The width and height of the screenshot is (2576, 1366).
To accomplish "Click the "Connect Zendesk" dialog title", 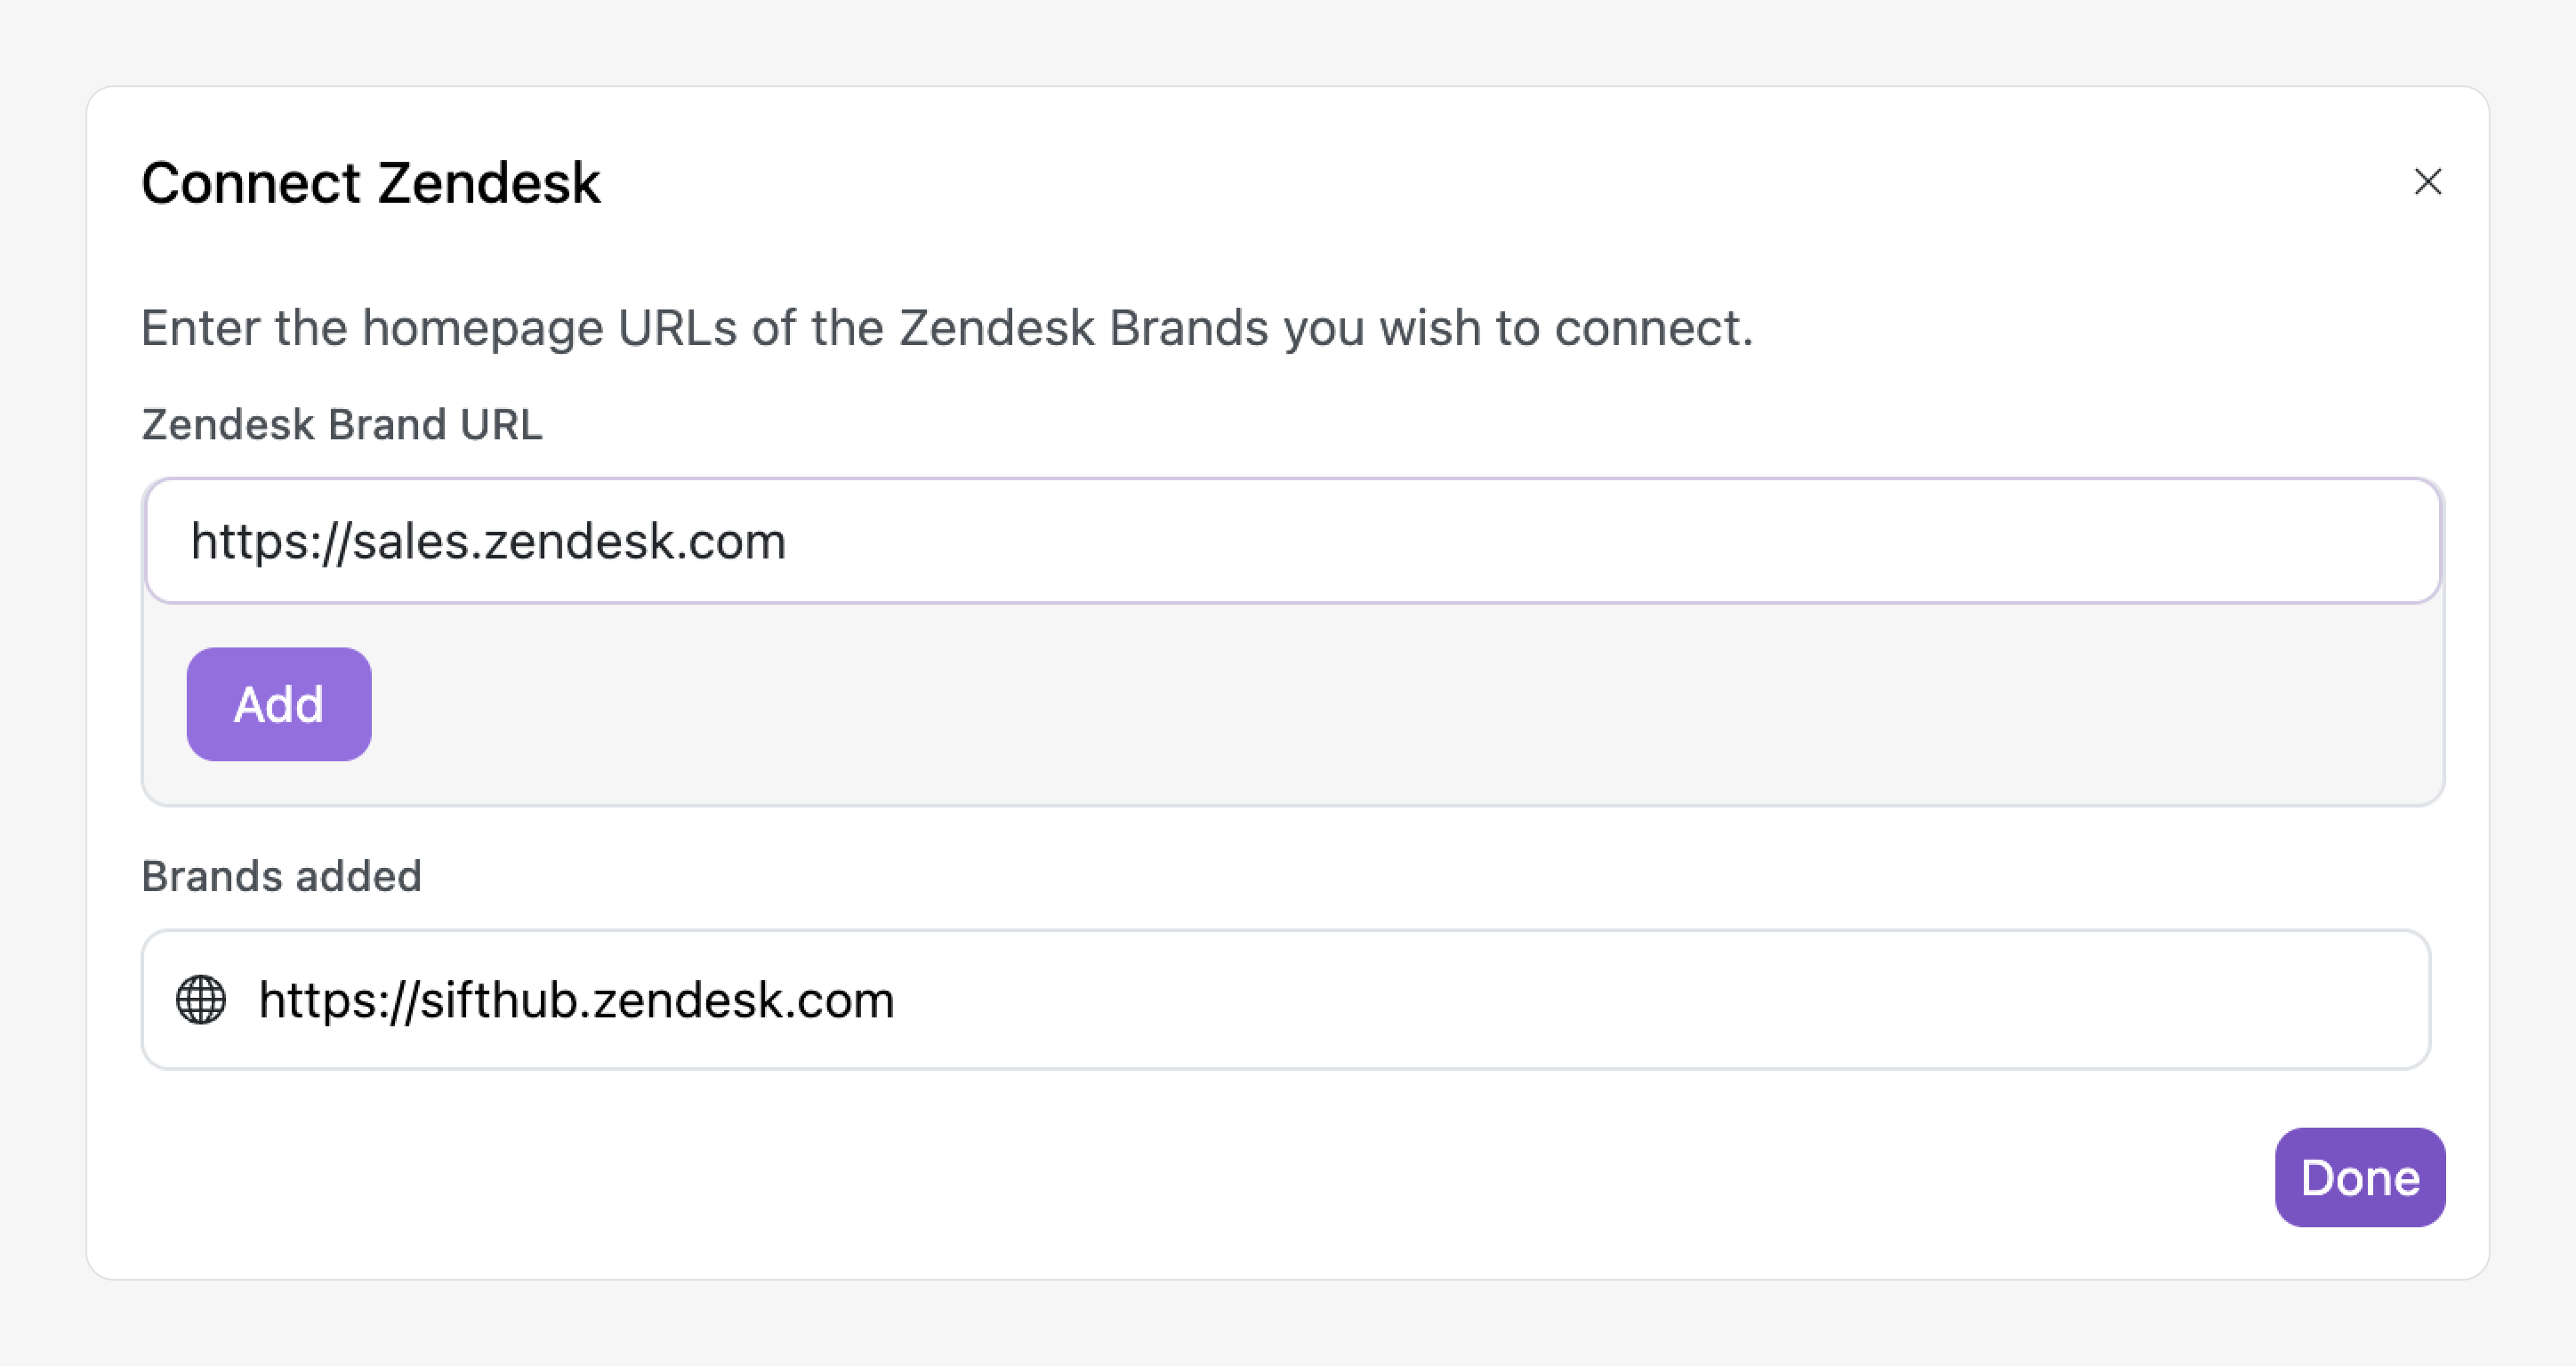I will click(370, 183).
